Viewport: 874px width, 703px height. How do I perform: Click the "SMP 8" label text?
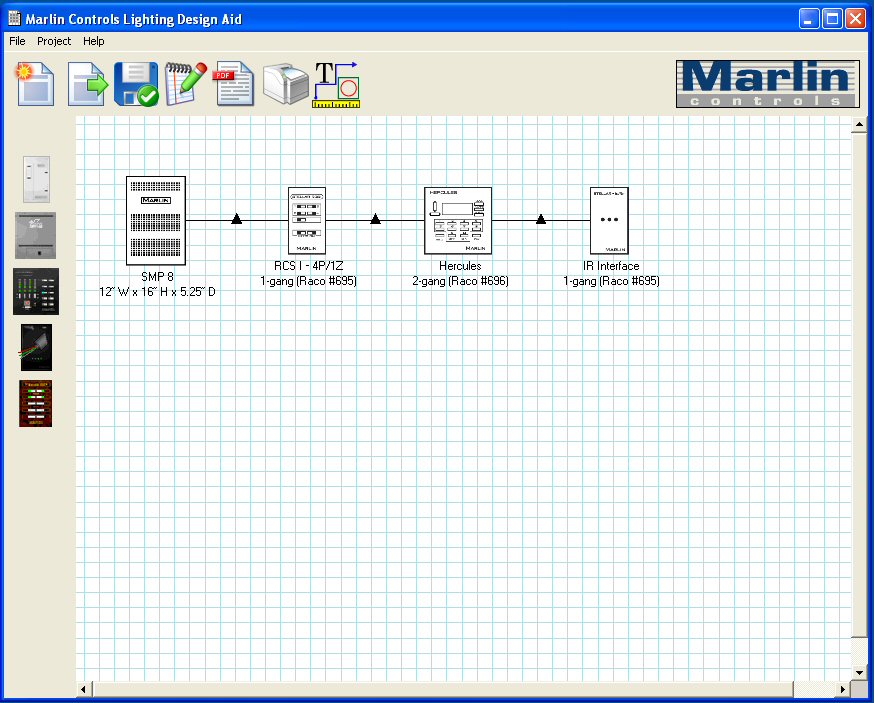click(x=157, y=277)
